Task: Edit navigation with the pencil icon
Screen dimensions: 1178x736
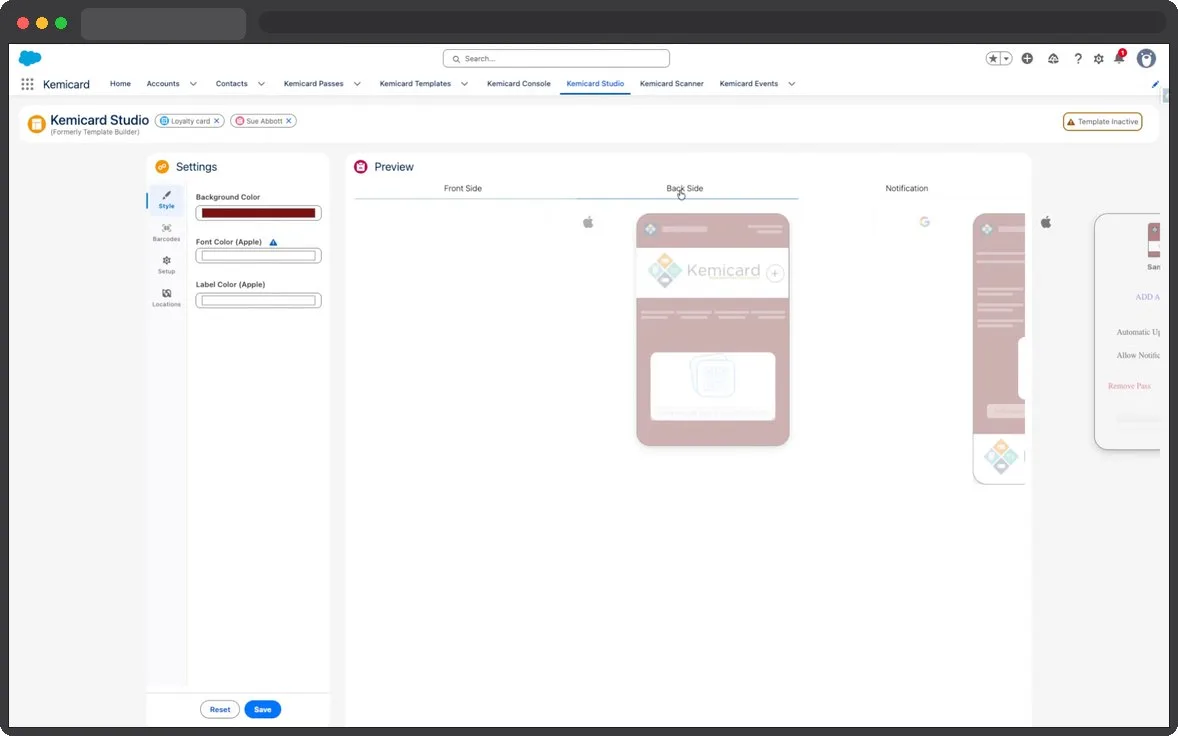Action: point(1155,84)
